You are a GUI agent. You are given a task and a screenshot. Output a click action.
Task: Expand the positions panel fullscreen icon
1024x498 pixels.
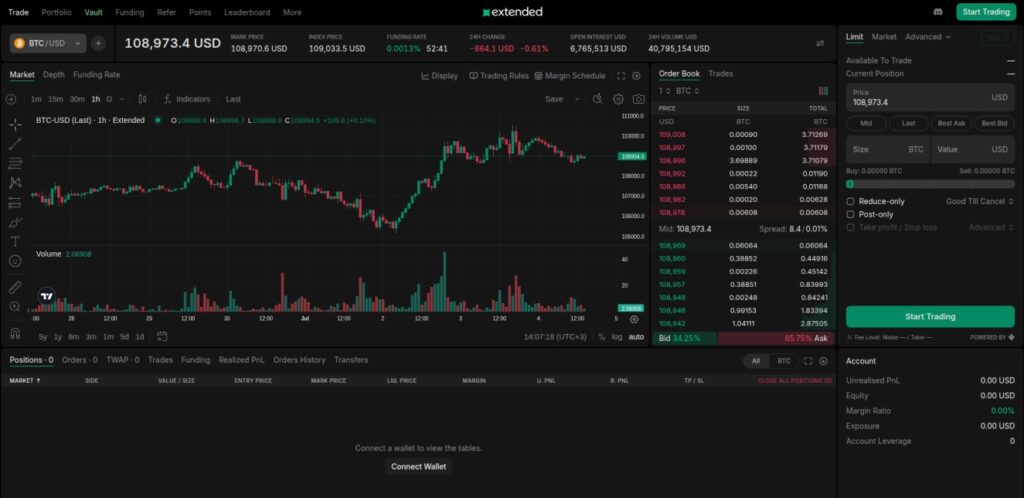pyautogui.click(x=808, y=361)
